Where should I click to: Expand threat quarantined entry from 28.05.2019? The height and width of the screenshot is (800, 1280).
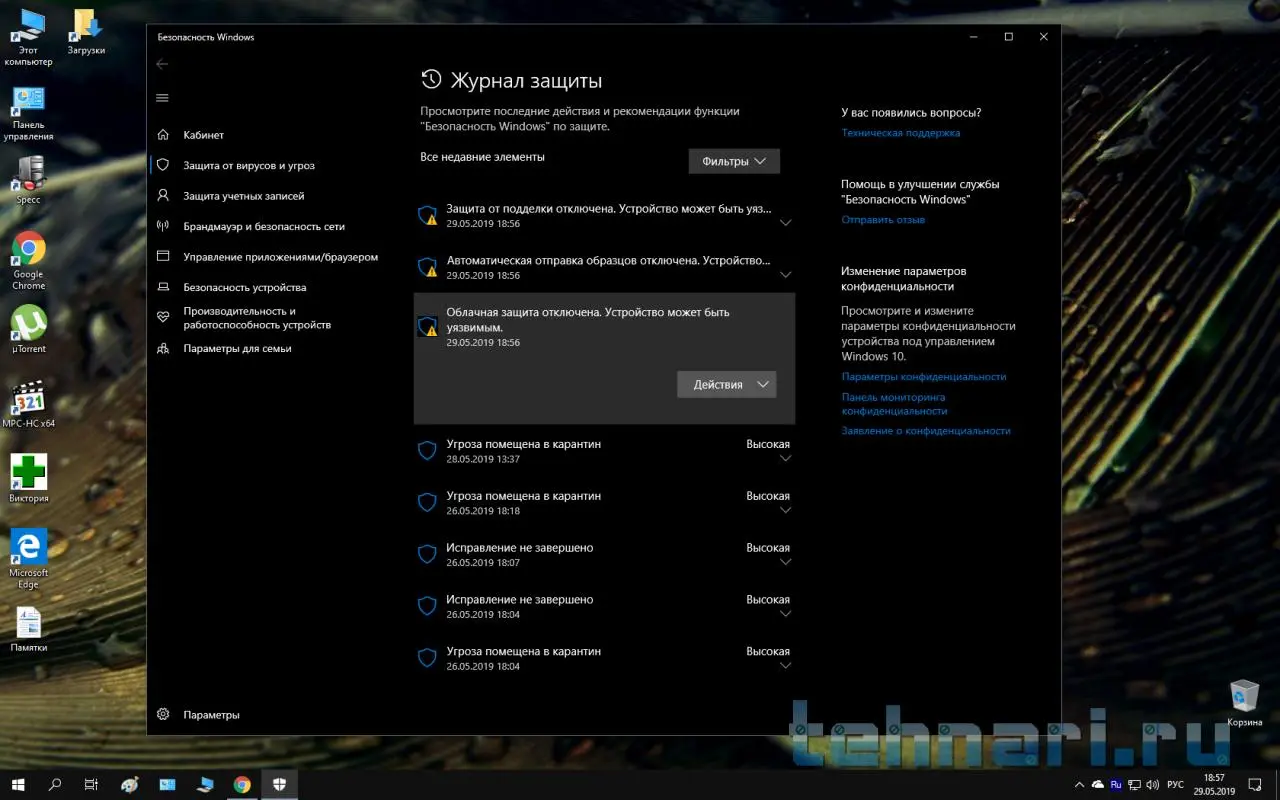(x=785, y=459)
